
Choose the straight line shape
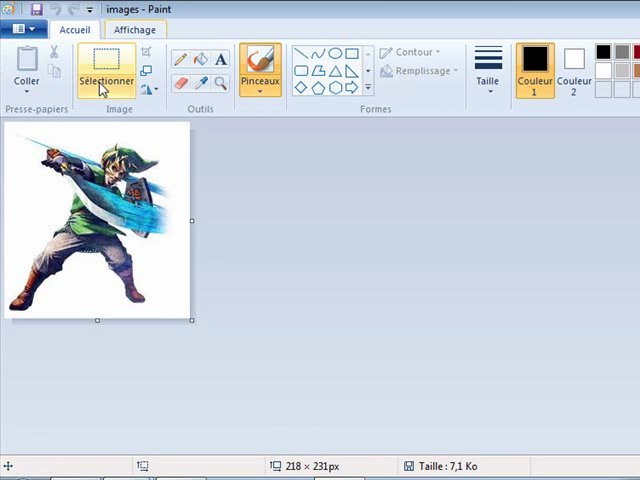301,53
